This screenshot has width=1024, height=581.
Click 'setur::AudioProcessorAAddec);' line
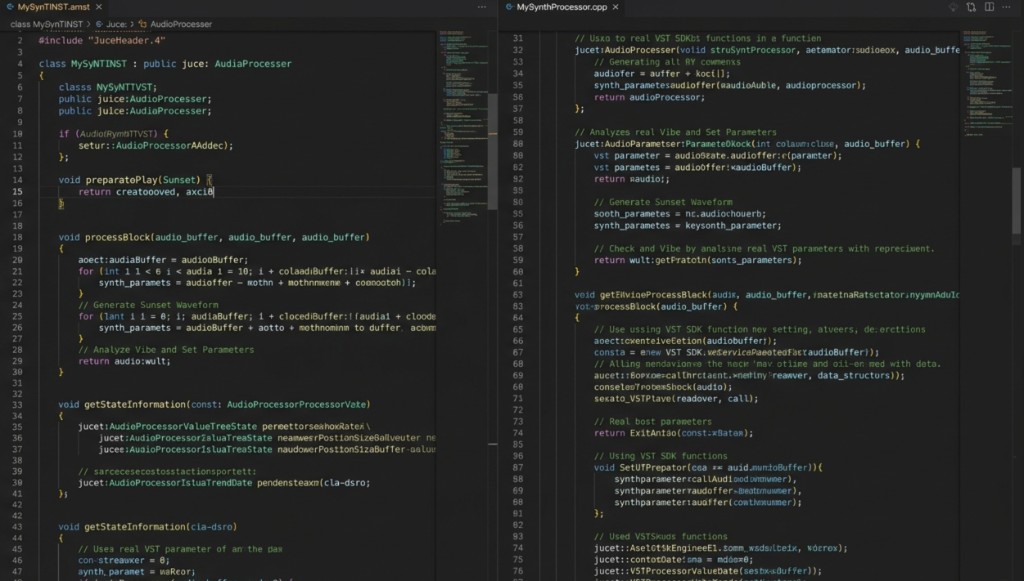pyautogui.click(x=155, y=146)
